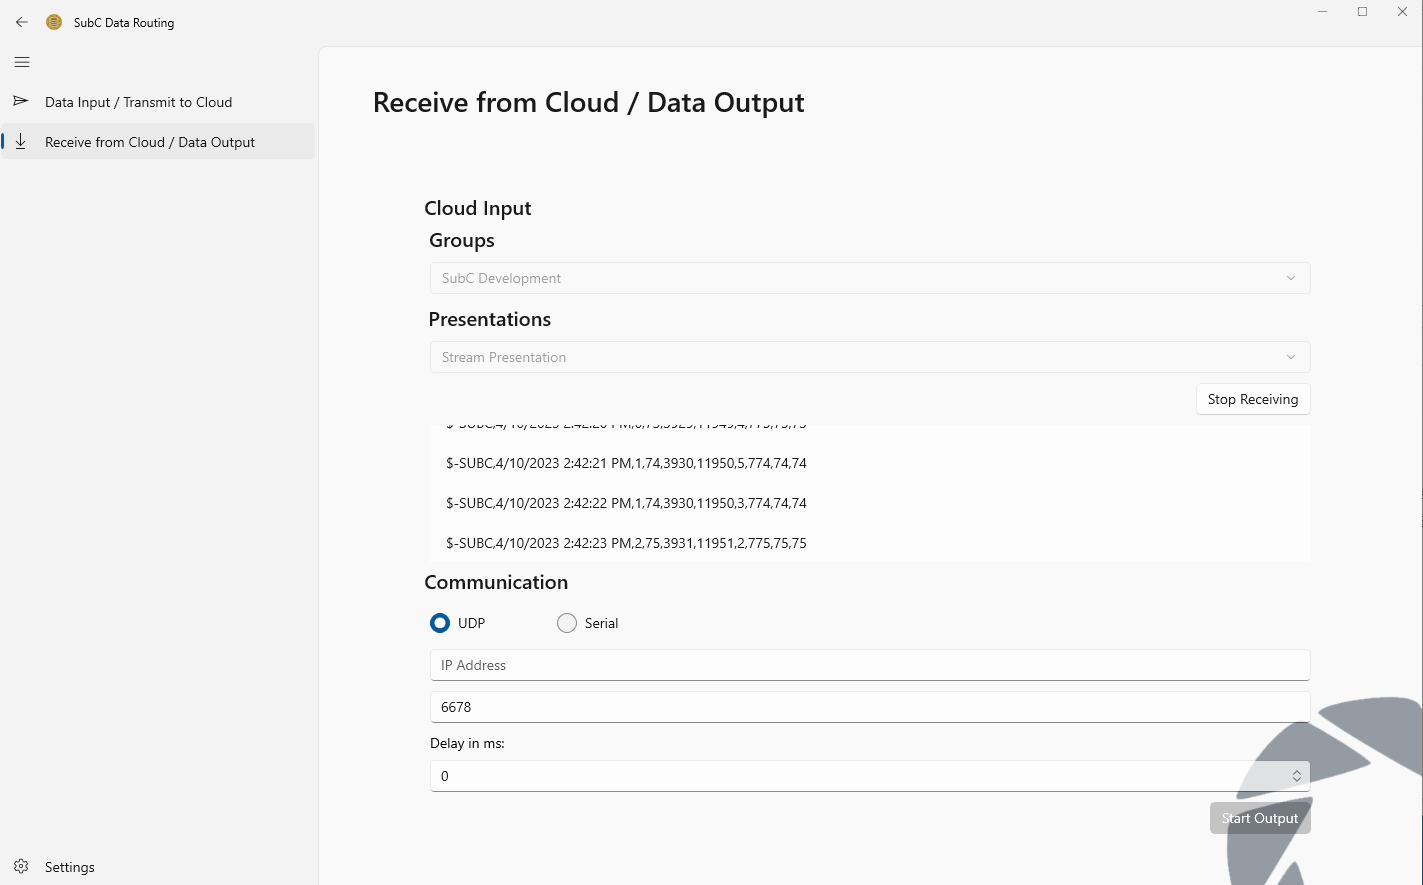Click the Settings gear icon
The height and width of the screenshot is (885, 1423).
(x=21, y=866)
